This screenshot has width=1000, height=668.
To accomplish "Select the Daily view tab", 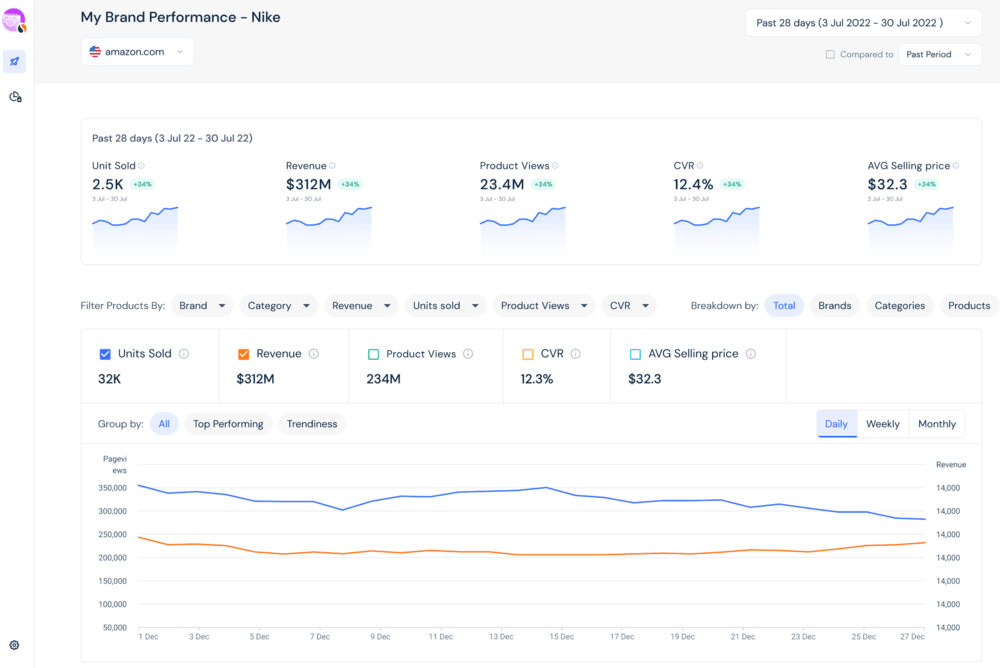I will [x=836, y=424].
